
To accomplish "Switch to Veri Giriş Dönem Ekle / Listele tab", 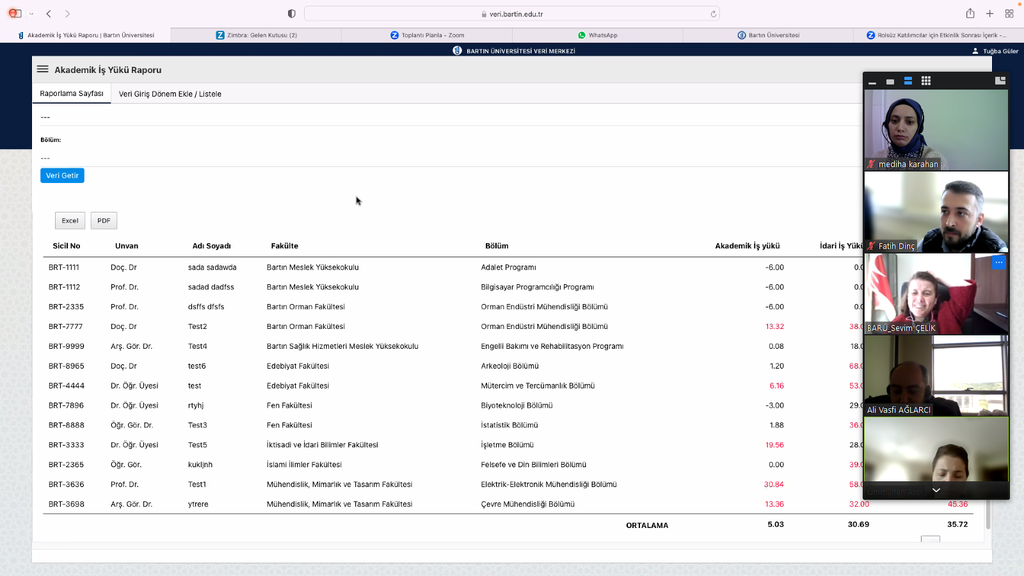I will coord(170,94).
